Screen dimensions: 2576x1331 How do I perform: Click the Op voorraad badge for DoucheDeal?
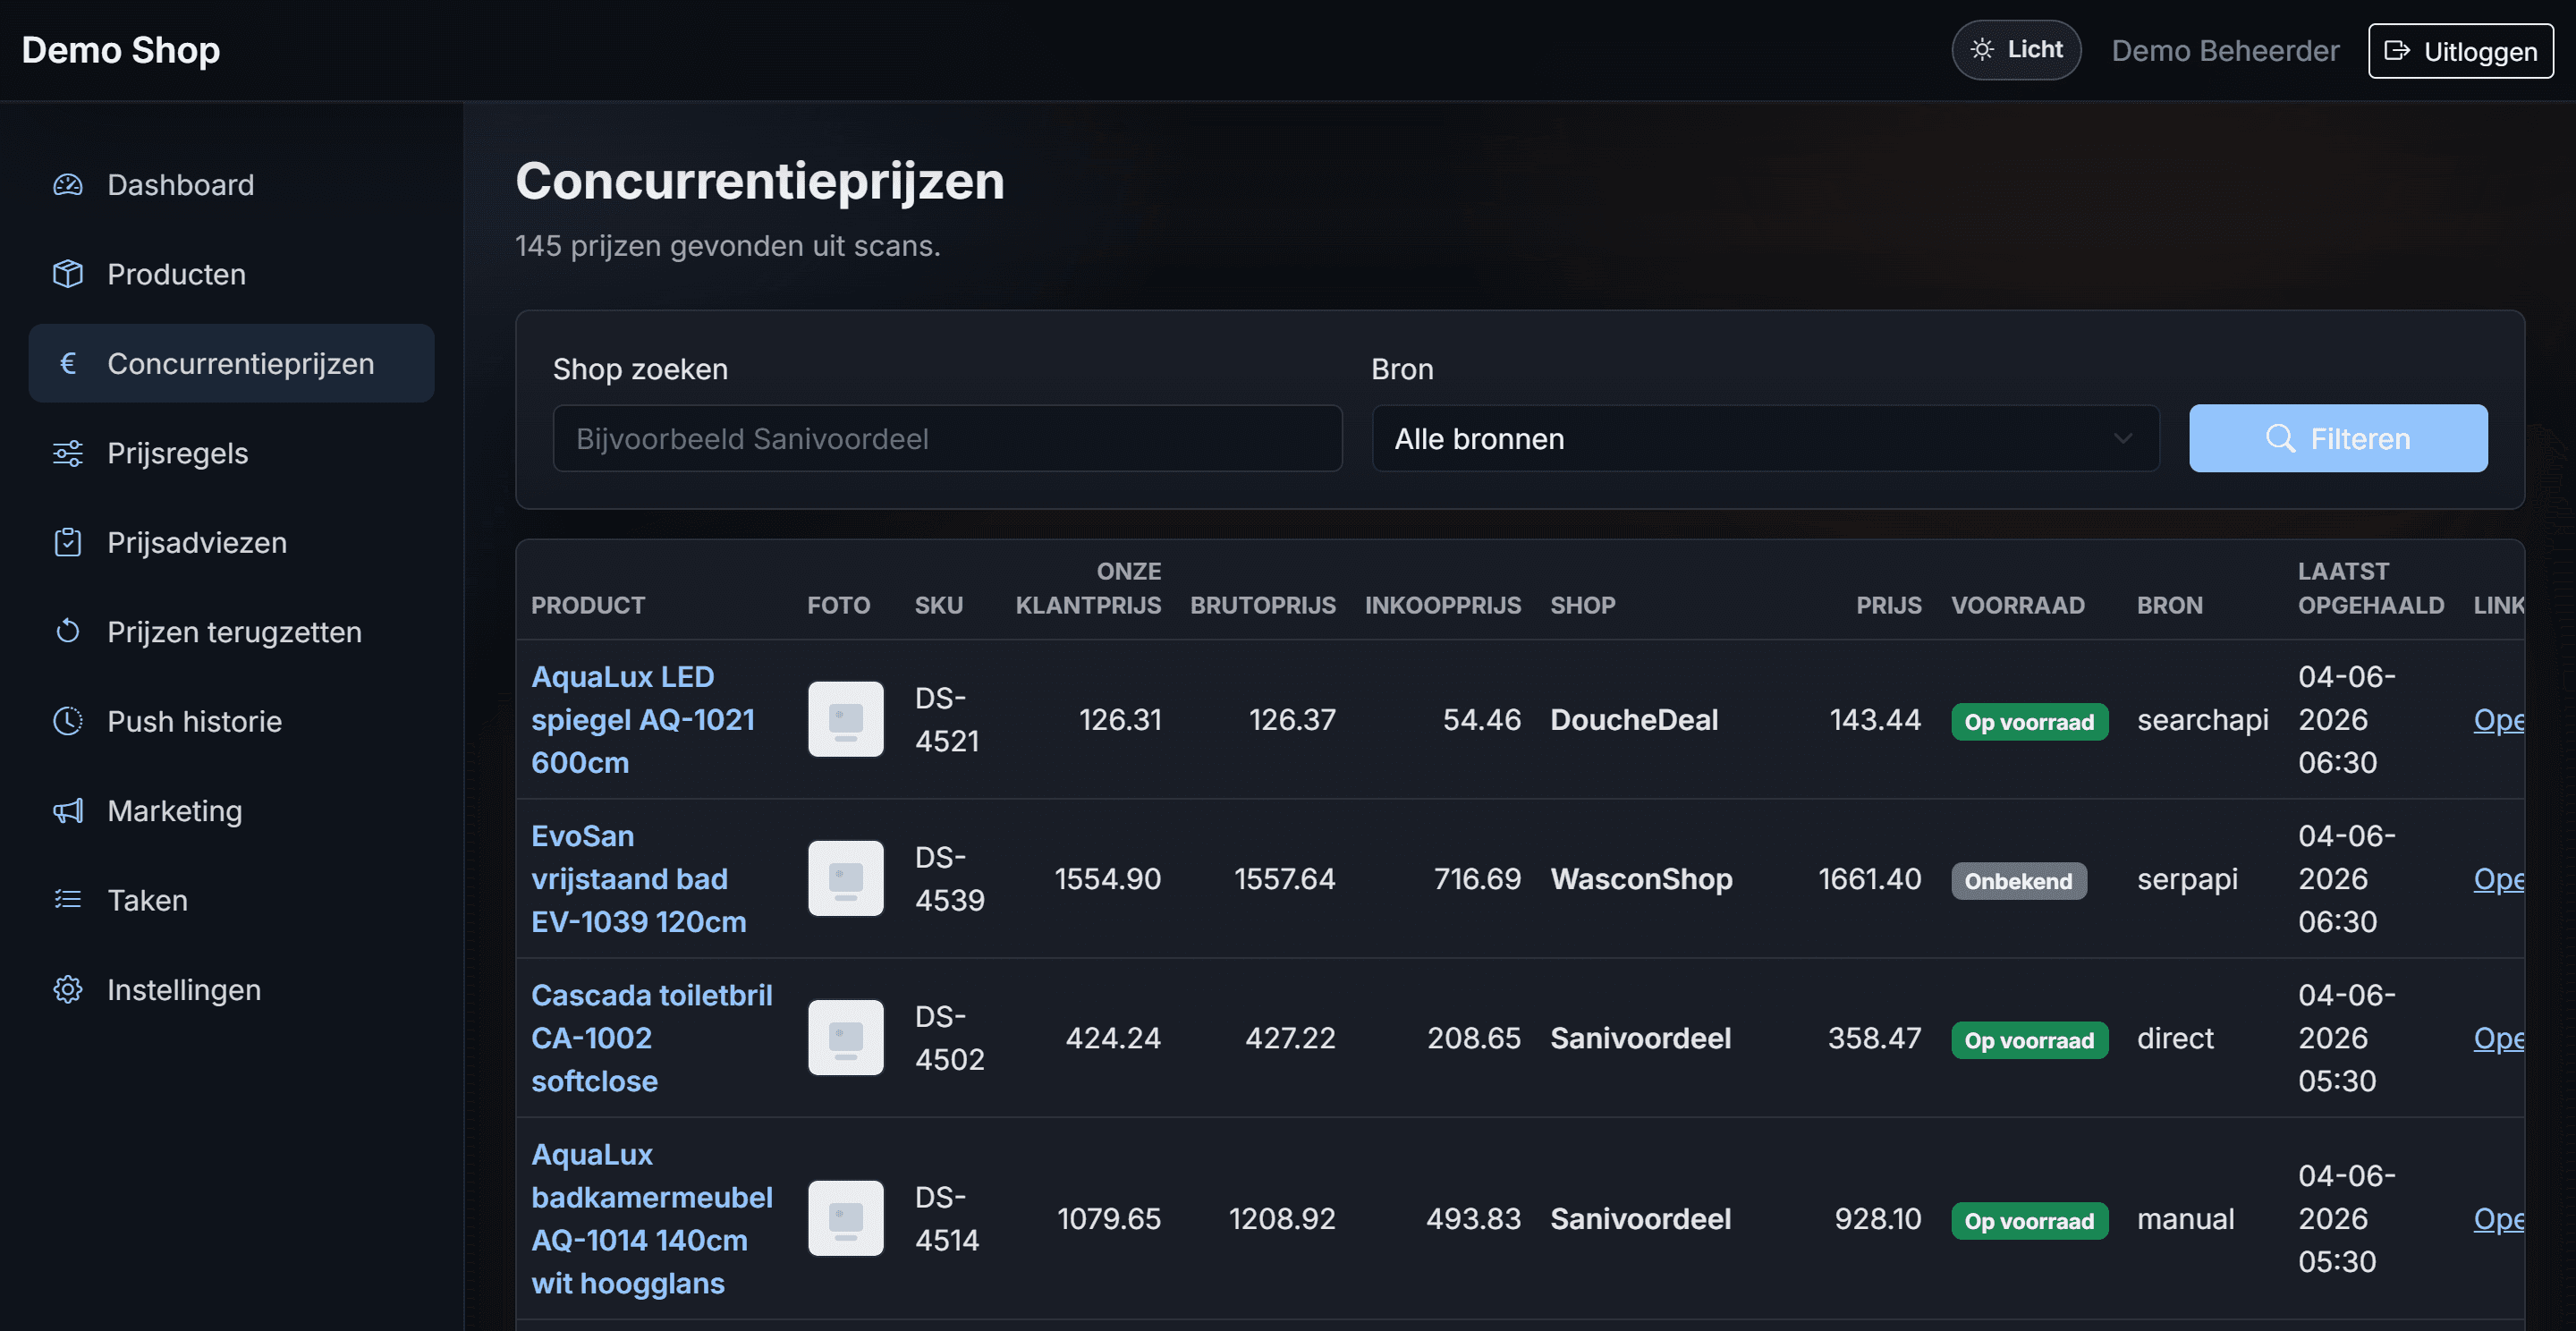pyautogui.click(x=2029, y=722)
